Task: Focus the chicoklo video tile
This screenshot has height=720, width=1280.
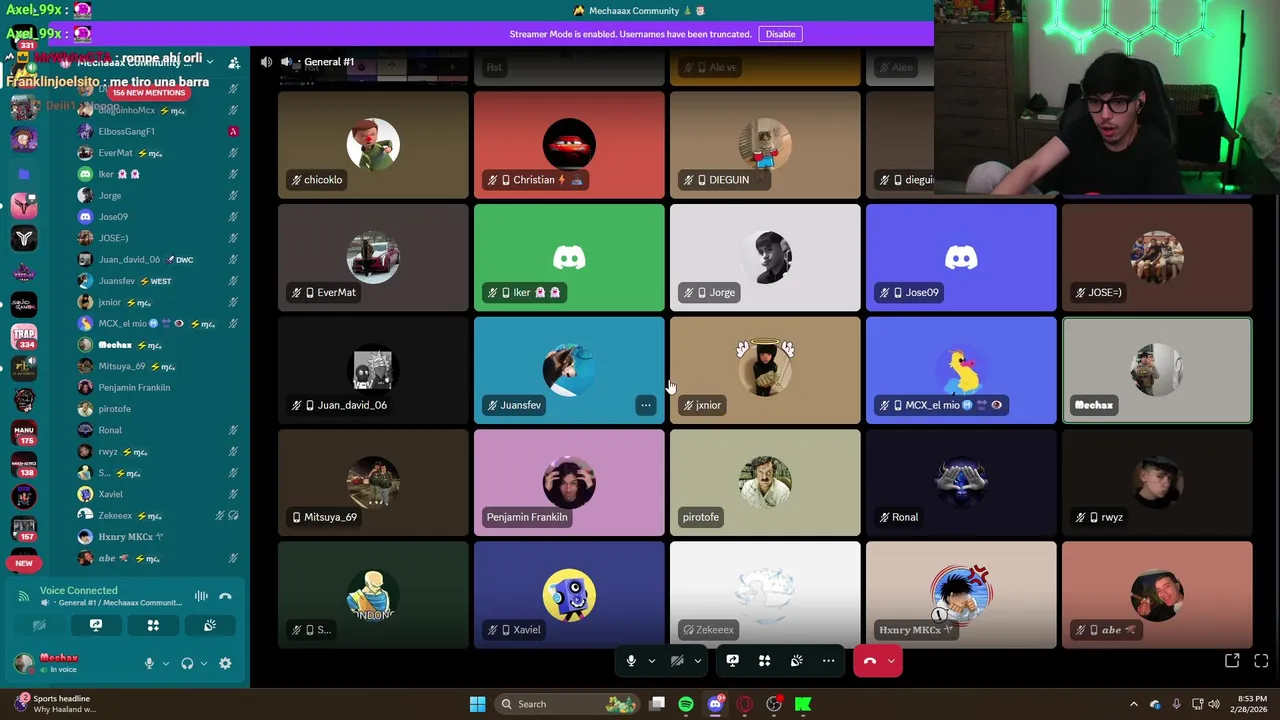Action: tap(373, 145)
